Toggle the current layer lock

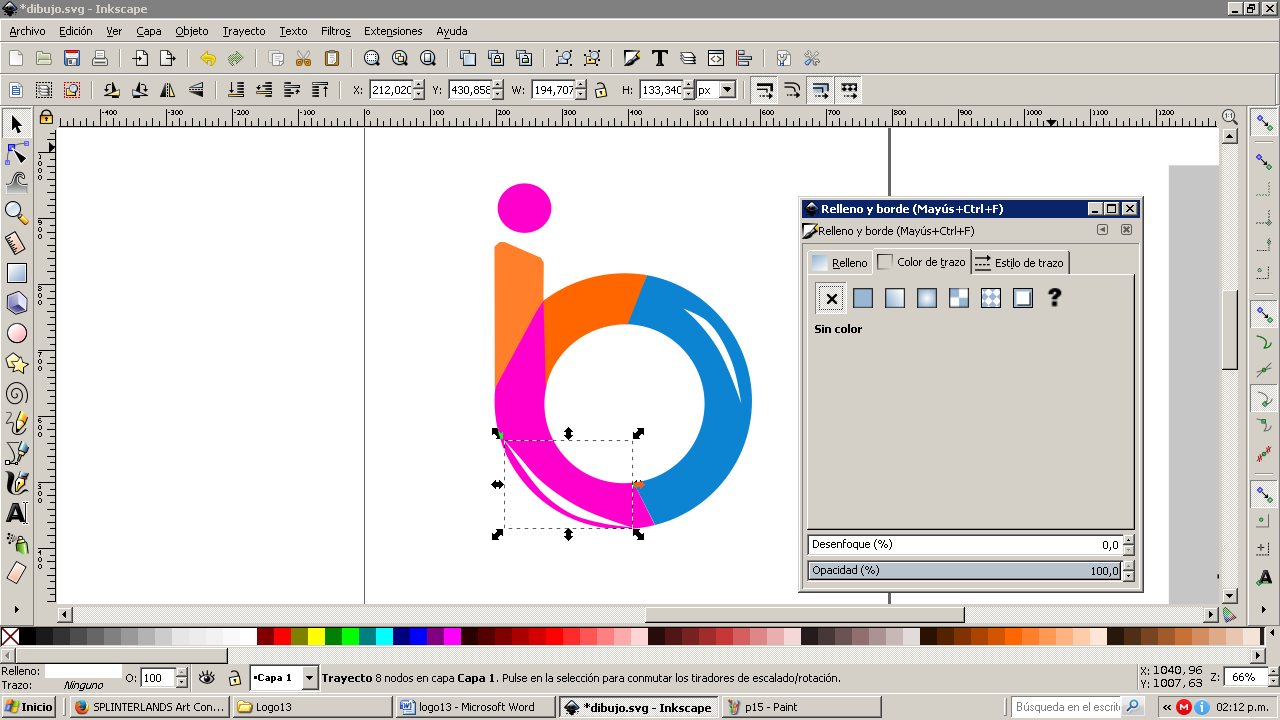[x=234, y=678]
